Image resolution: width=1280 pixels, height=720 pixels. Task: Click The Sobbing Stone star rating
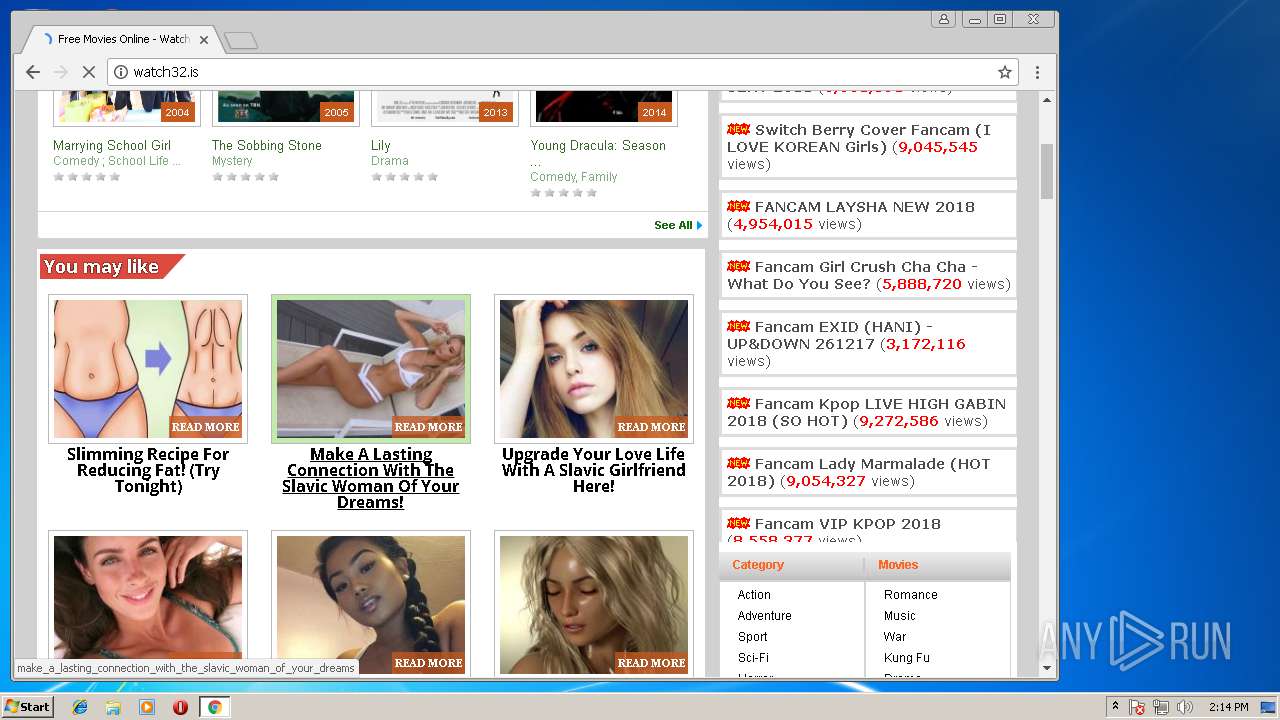[x=246, y=177]
